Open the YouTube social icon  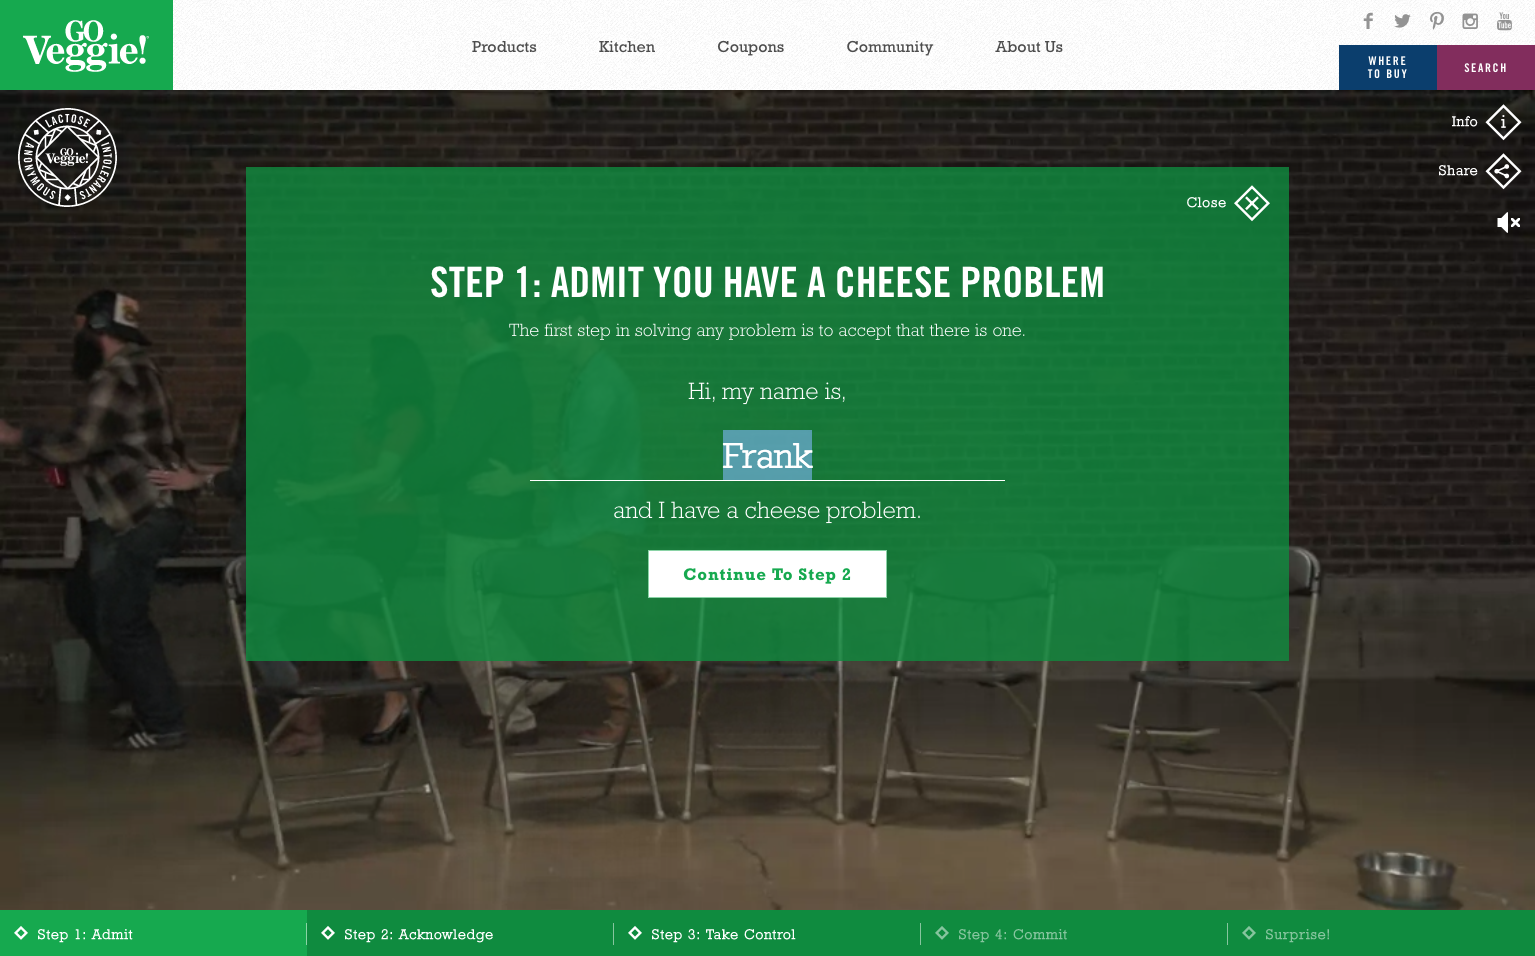[x=1504, y=21]
